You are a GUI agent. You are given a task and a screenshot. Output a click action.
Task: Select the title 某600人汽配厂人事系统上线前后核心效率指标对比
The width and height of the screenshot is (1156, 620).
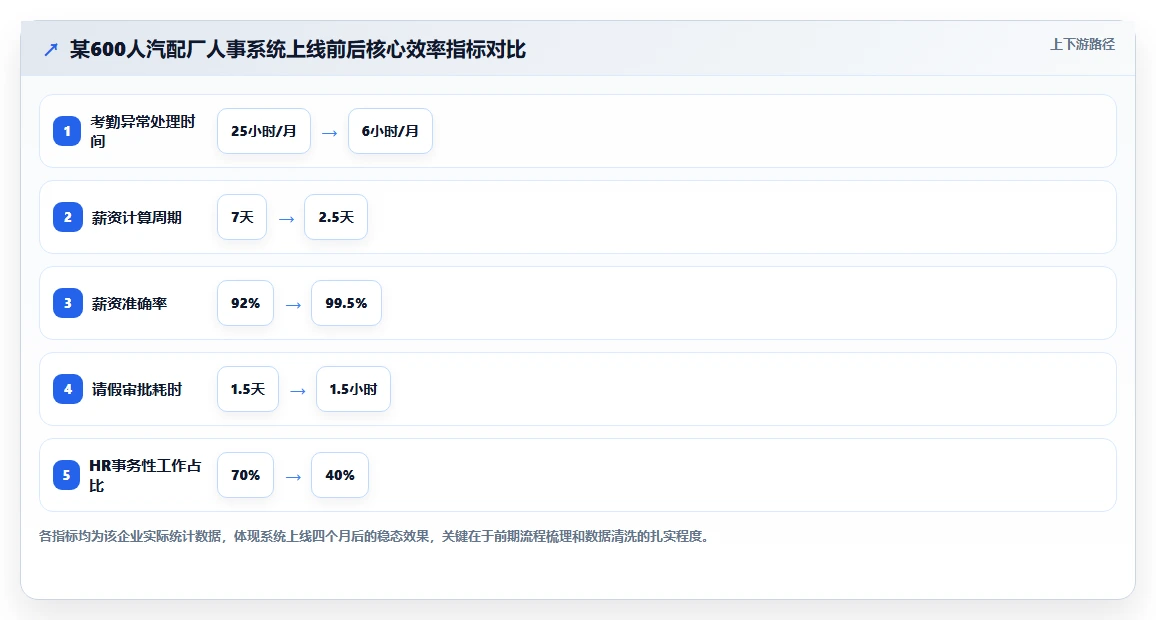click(x=297, y=49)
